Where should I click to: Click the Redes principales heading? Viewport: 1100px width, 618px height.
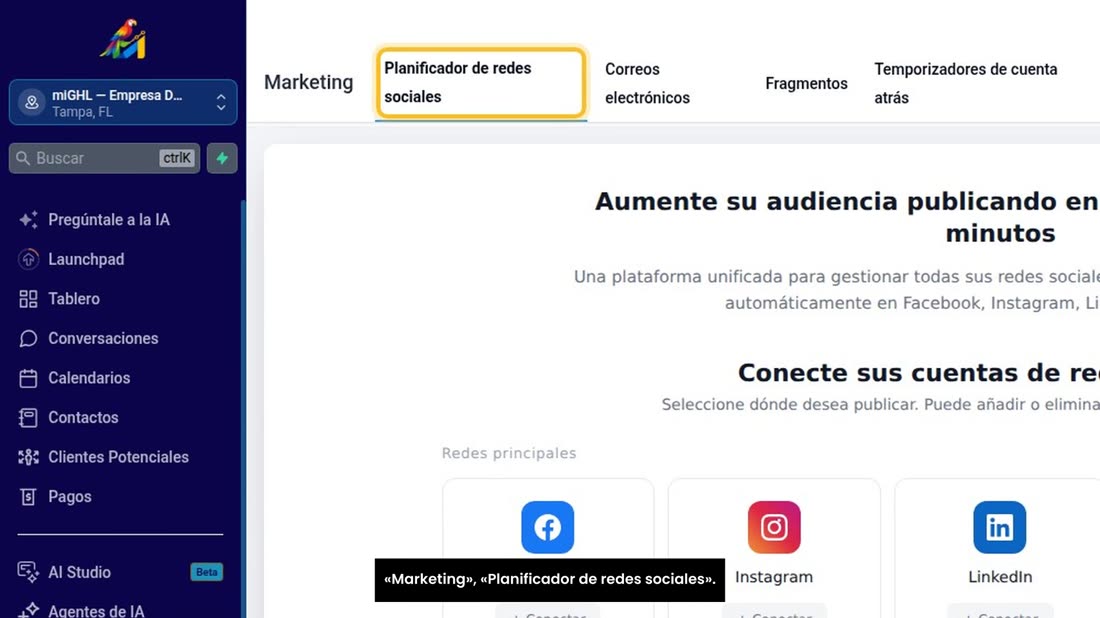509,453
